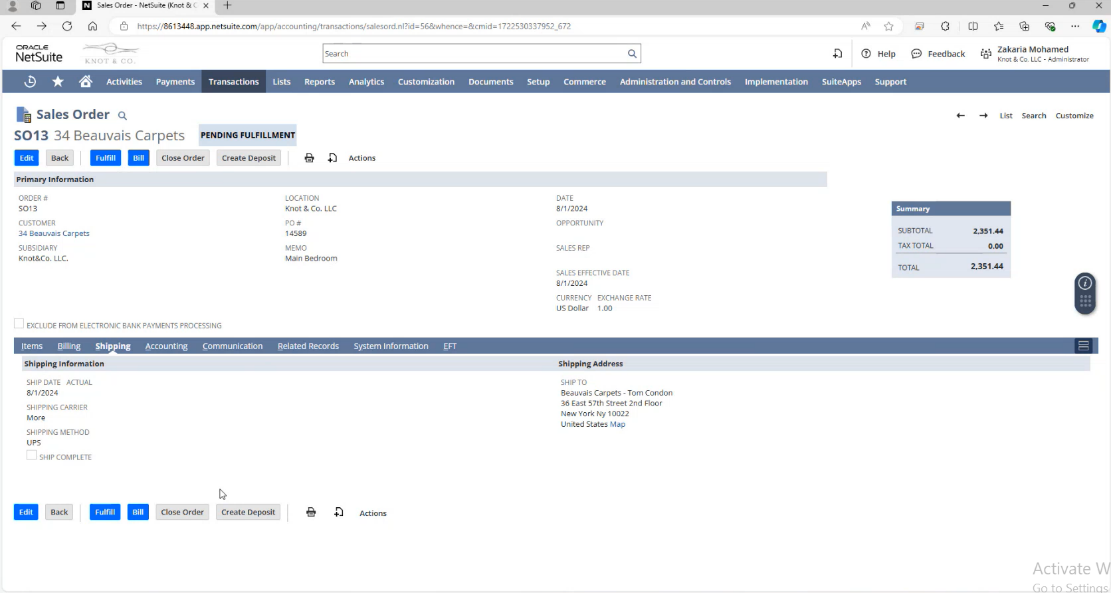Screen dimensions: 1111x593
Task: Open the 34 Beauvais Carpets customer link
Action: [54, 233]
